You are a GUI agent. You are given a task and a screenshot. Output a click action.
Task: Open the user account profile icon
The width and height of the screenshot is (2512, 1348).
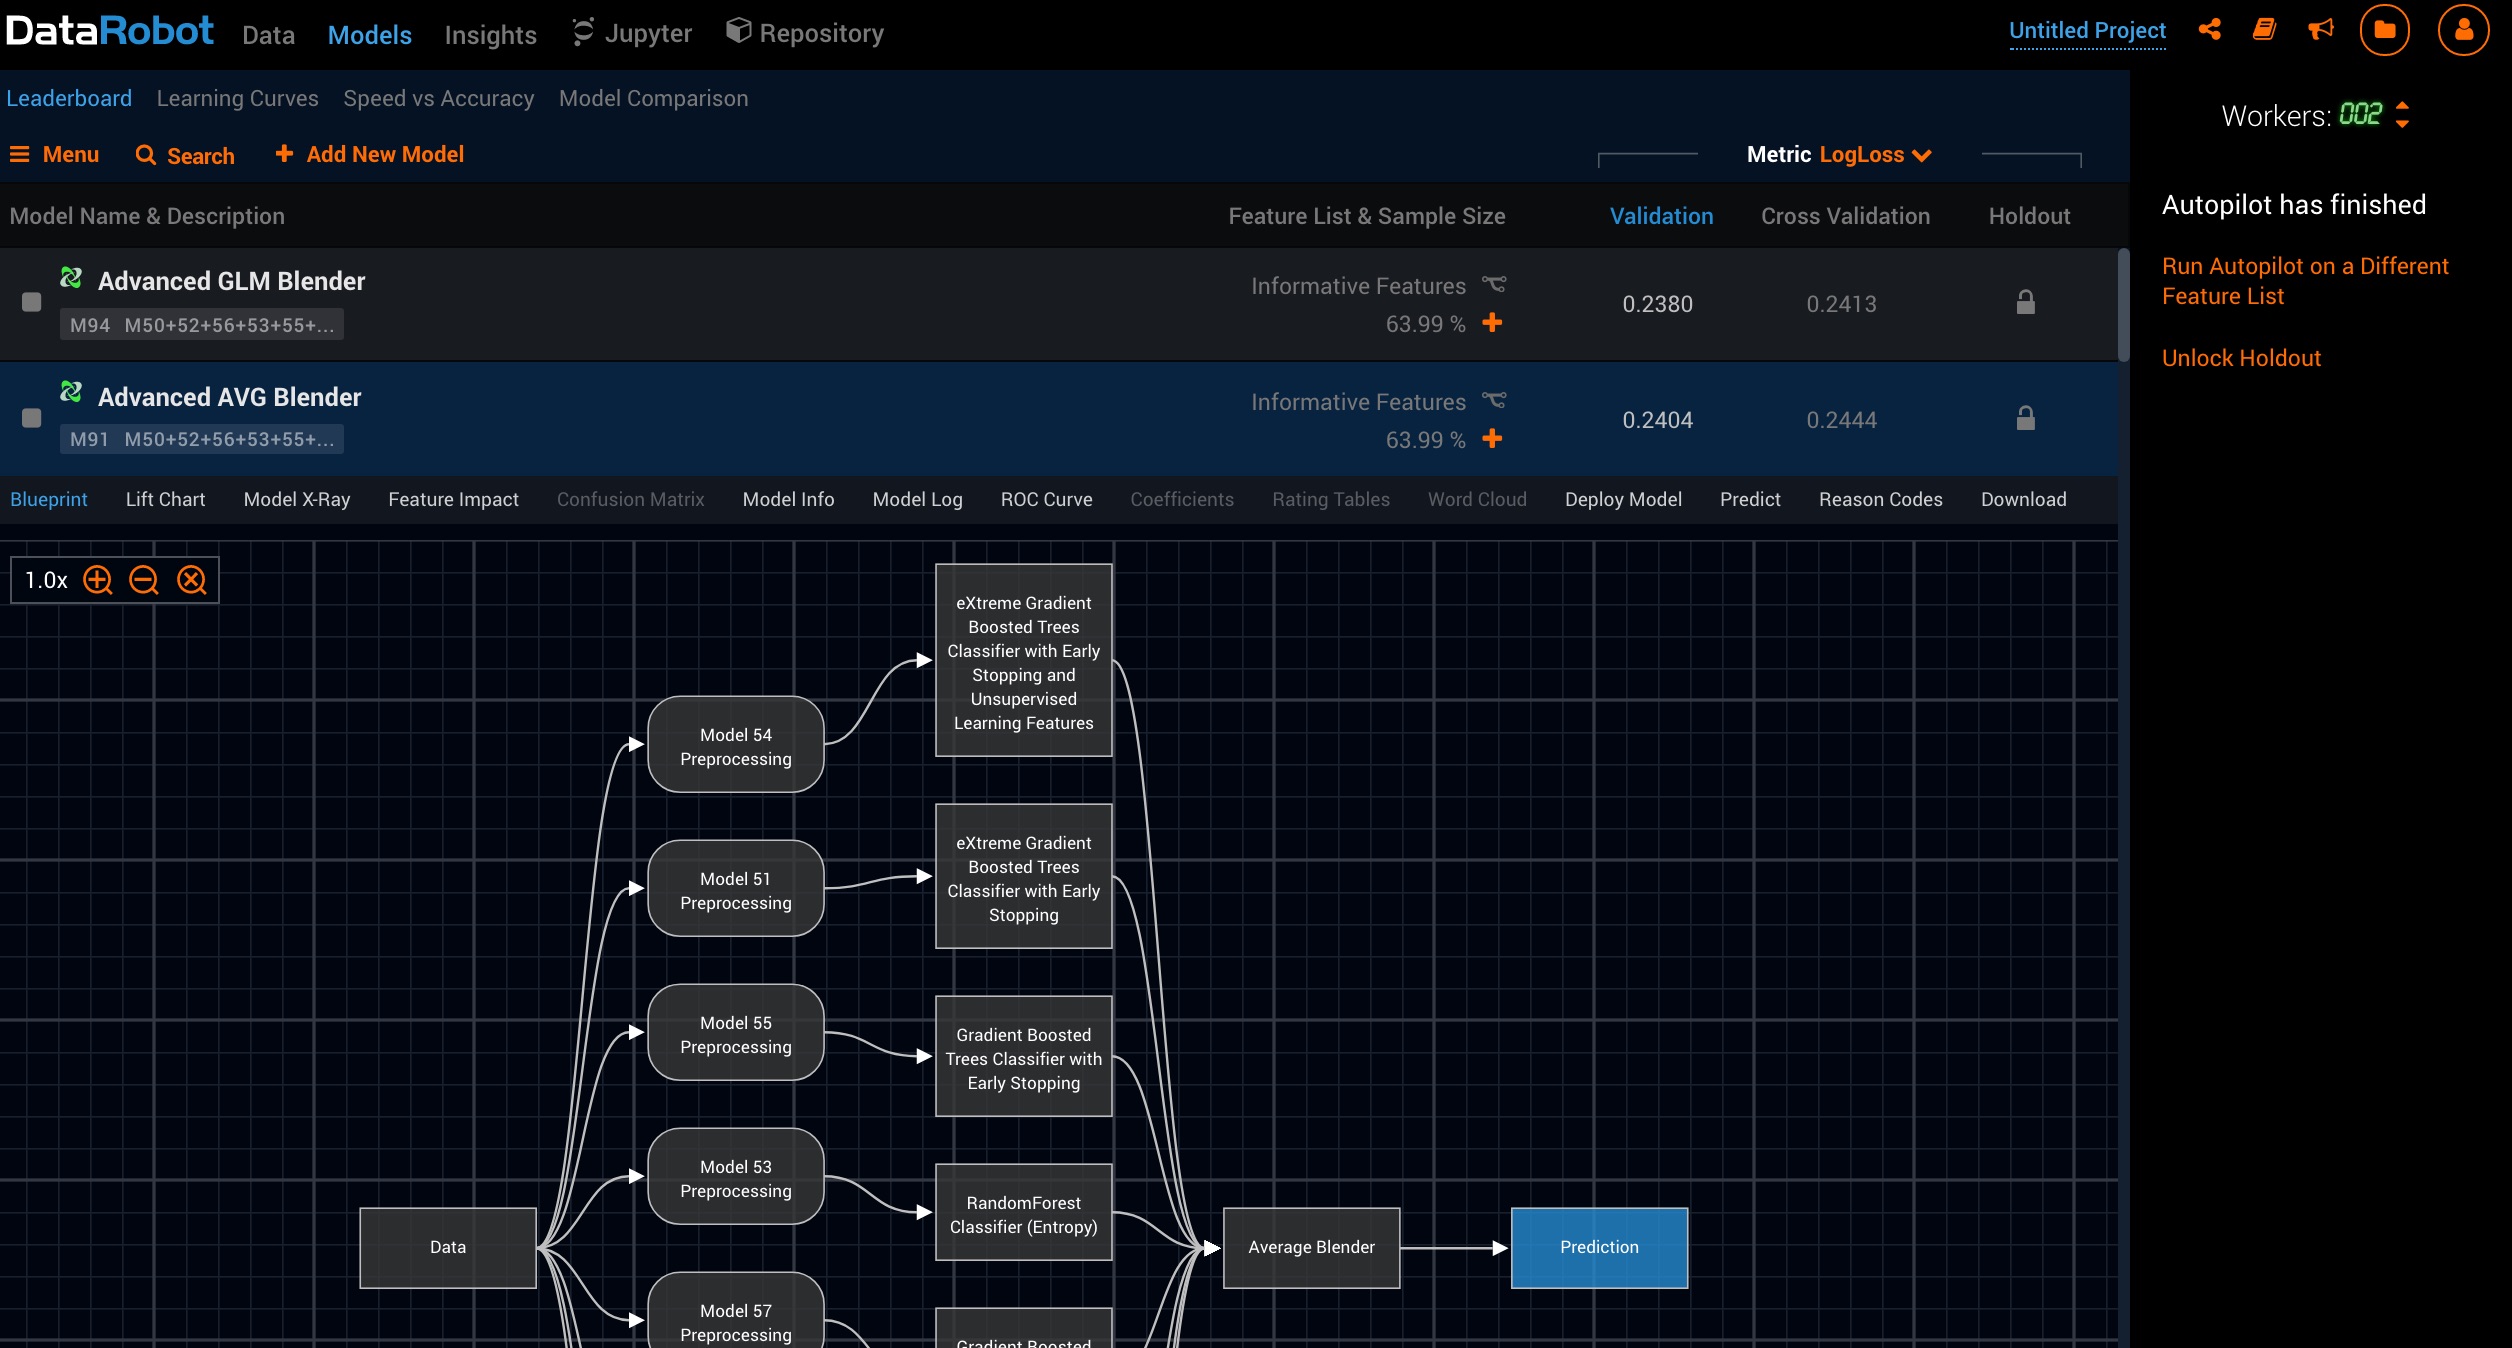click(2463, 30)
